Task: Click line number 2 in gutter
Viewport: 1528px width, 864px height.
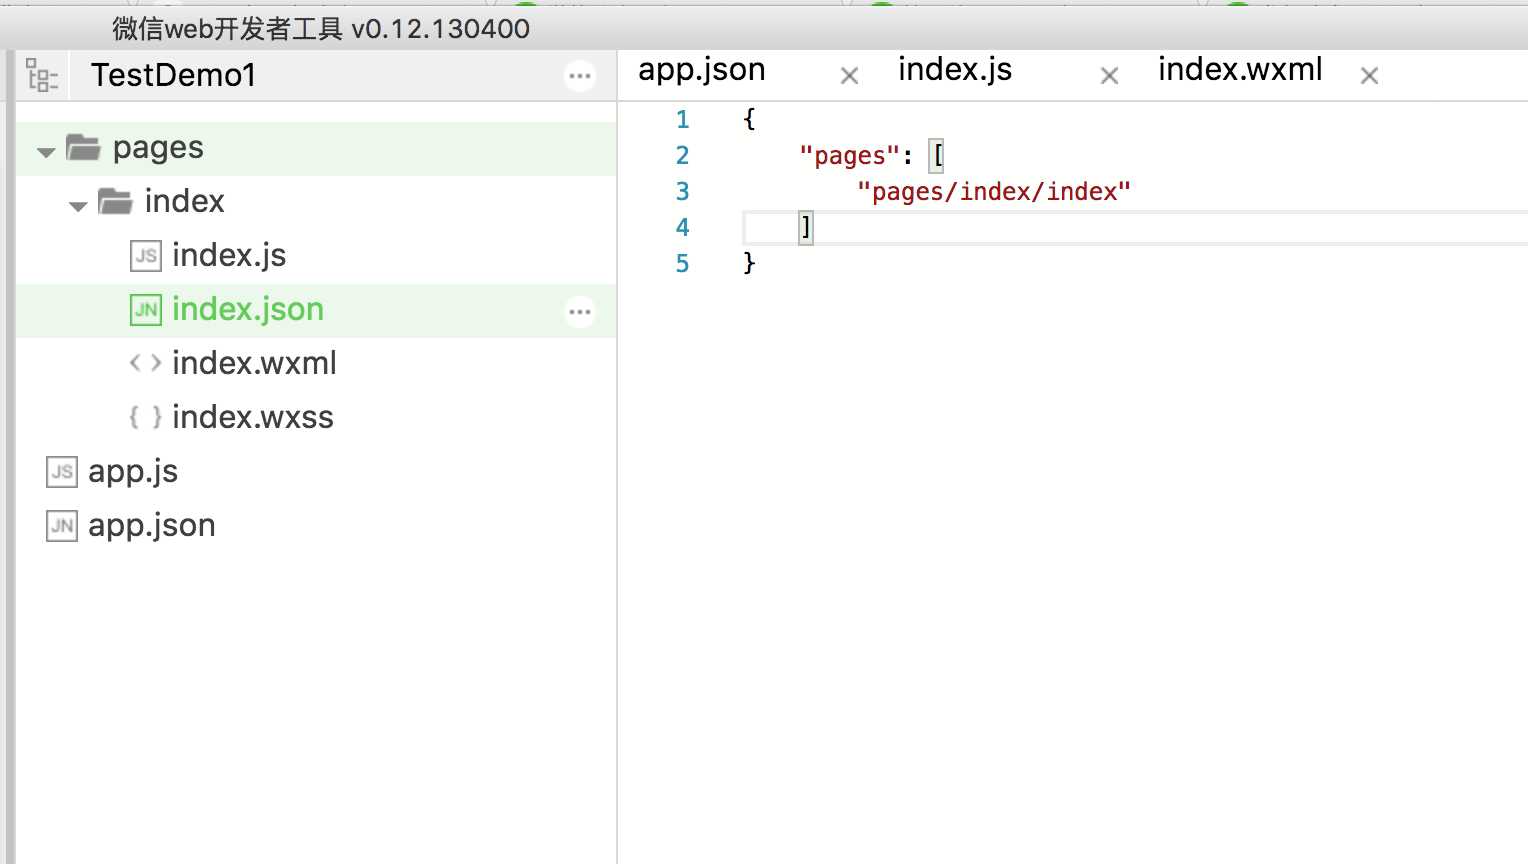Action: point(683,156)
